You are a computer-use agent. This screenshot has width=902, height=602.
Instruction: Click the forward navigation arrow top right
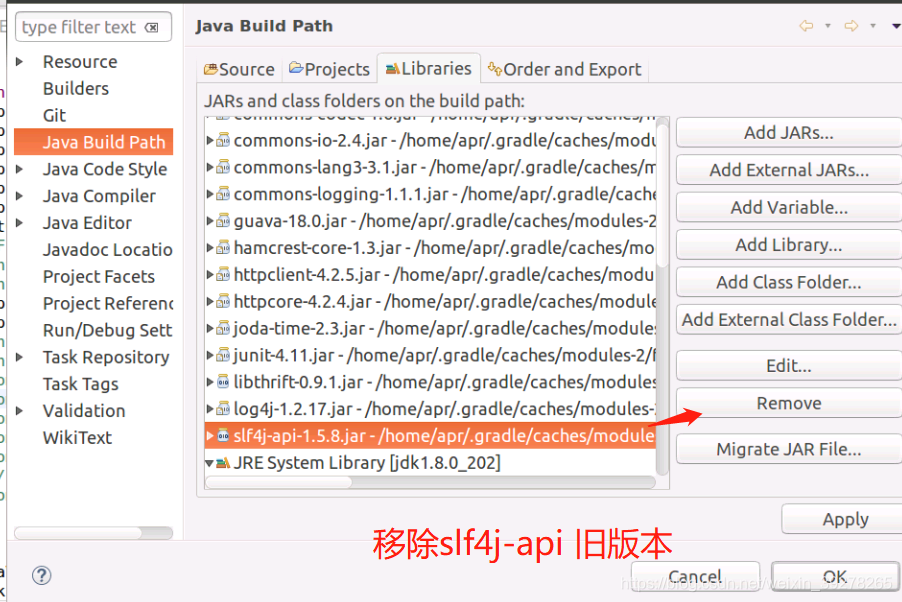(x=852, y=26)
